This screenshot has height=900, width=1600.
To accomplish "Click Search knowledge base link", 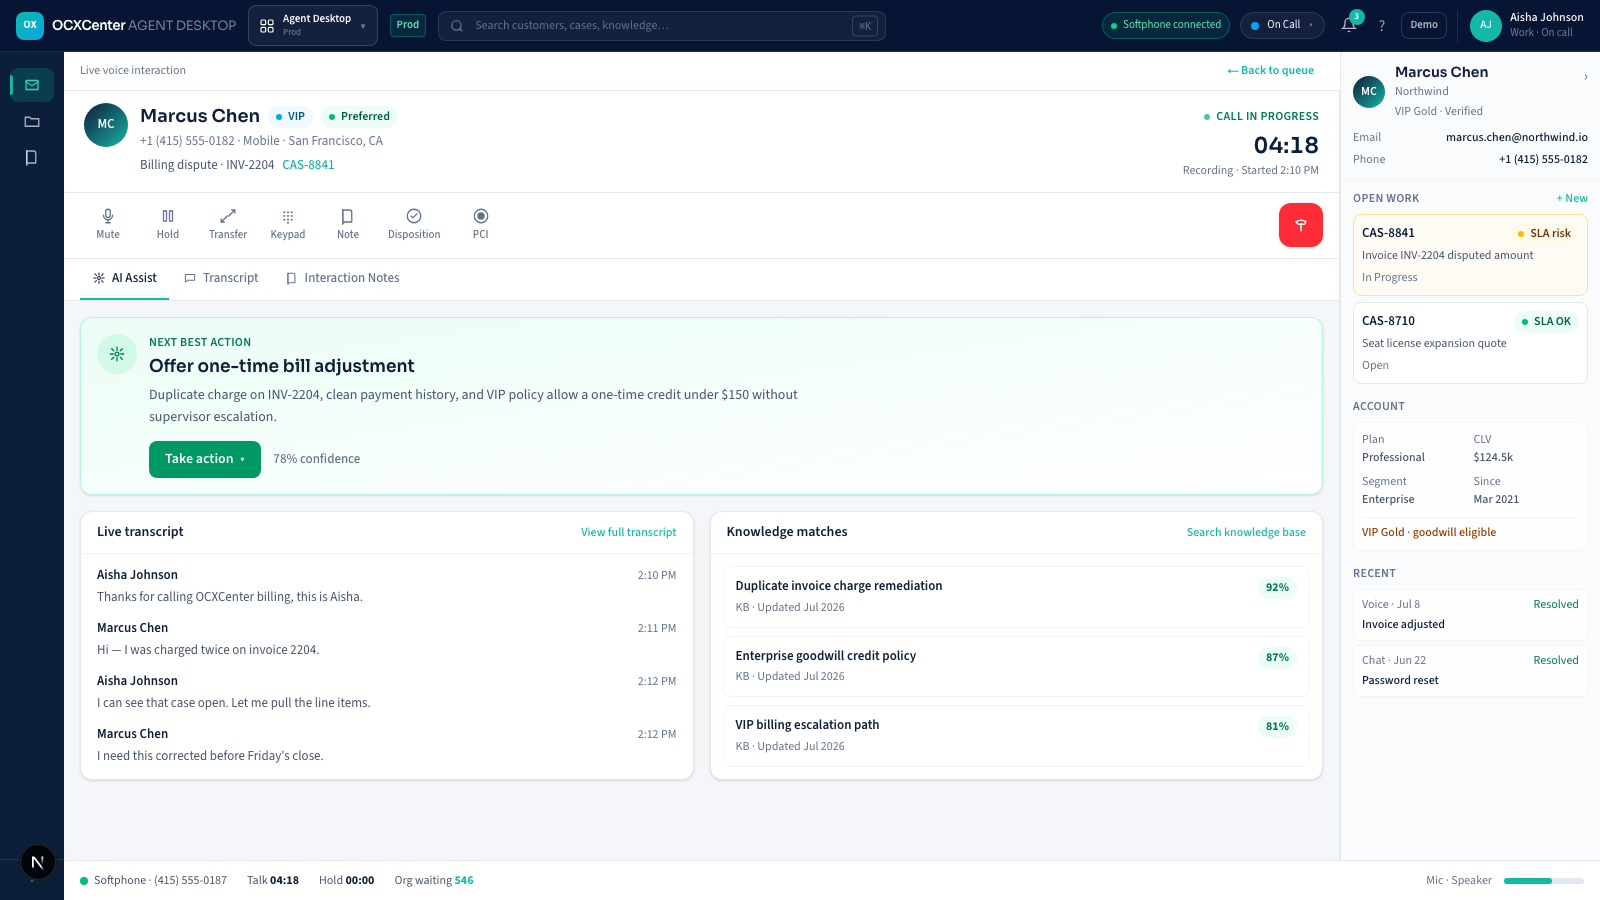I will [x=1246, y=532].
